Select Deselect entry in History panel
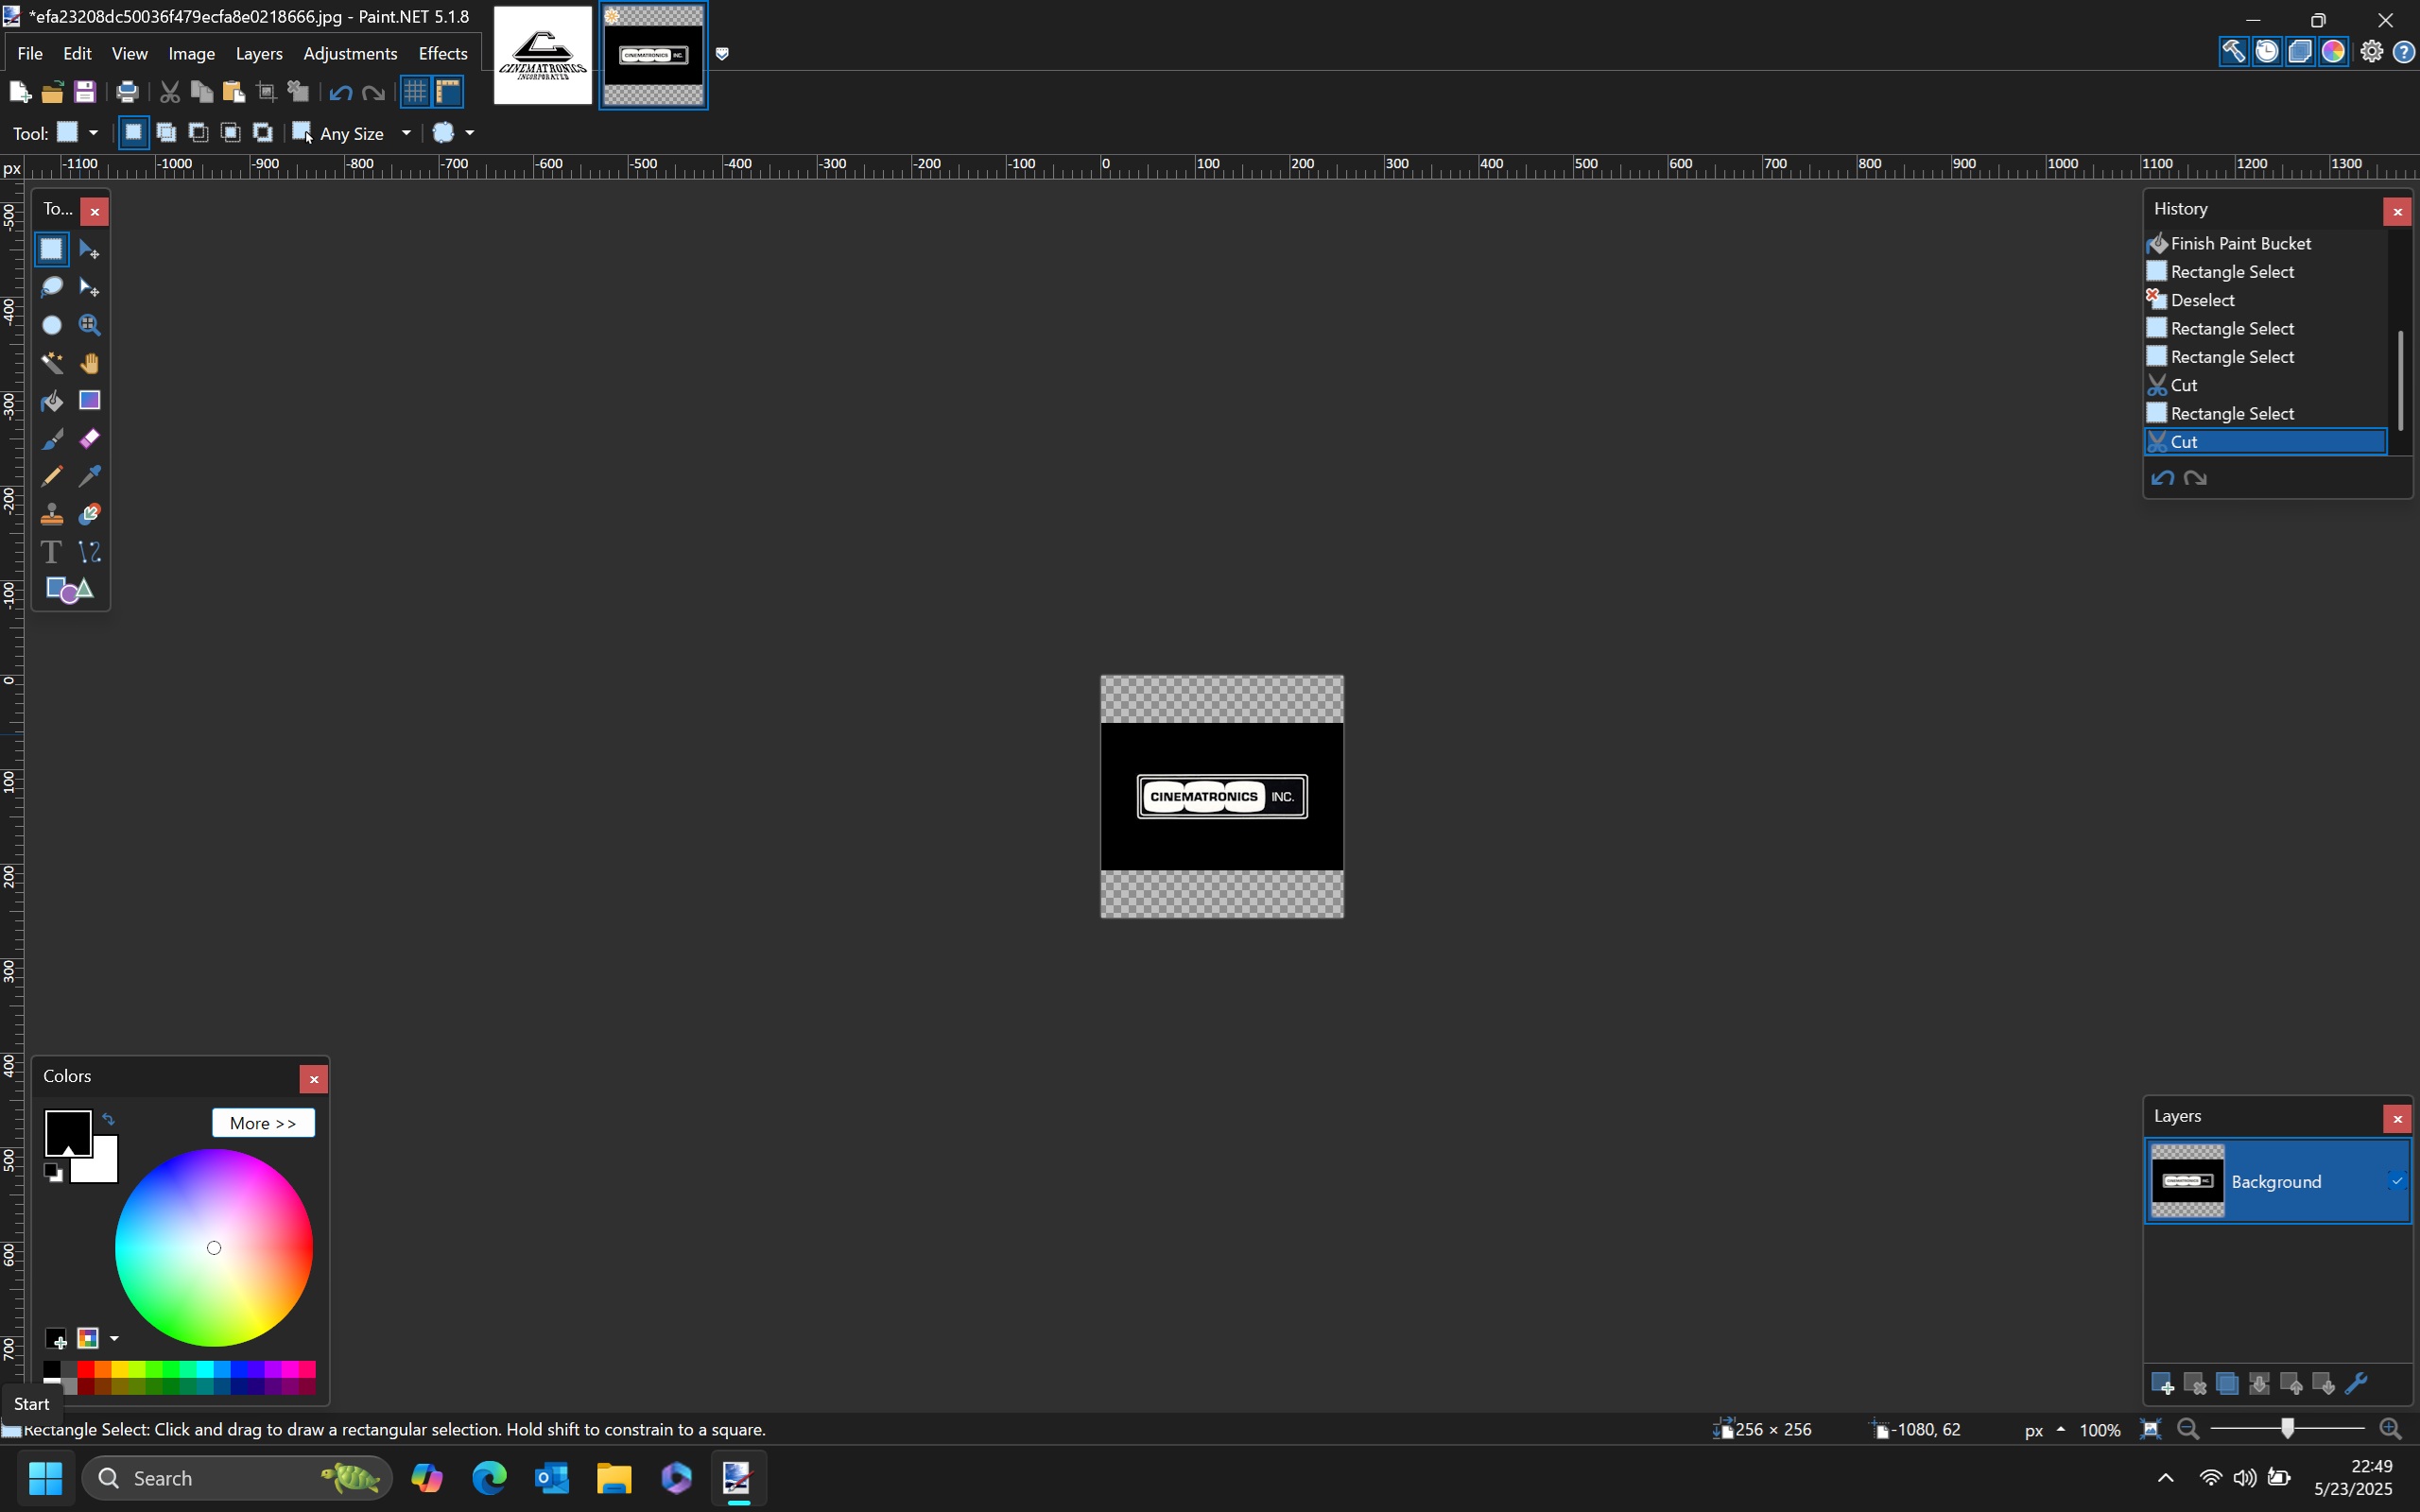Image resolution: width=2420 pixels, height=1512 pixels. (x=2202, y=300)
